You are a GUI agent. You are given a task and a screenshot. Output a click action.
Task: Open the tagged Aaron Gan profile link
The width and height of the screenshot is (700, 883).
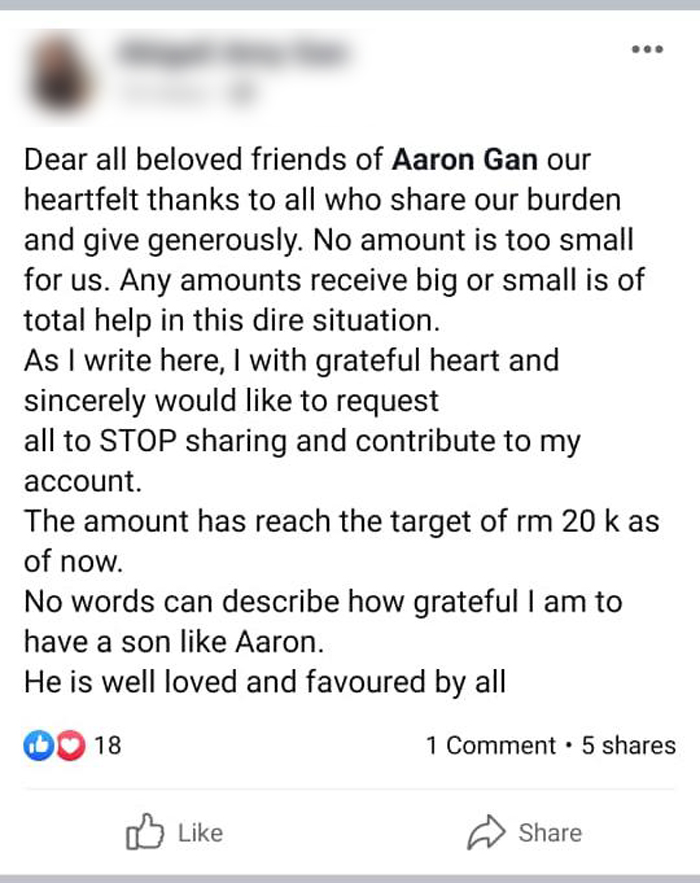(465, 159)
